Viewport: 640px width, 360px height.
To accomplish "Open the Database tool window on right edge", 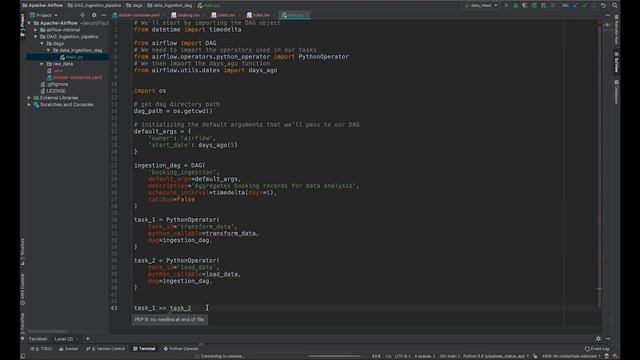I will coord(616,92).
